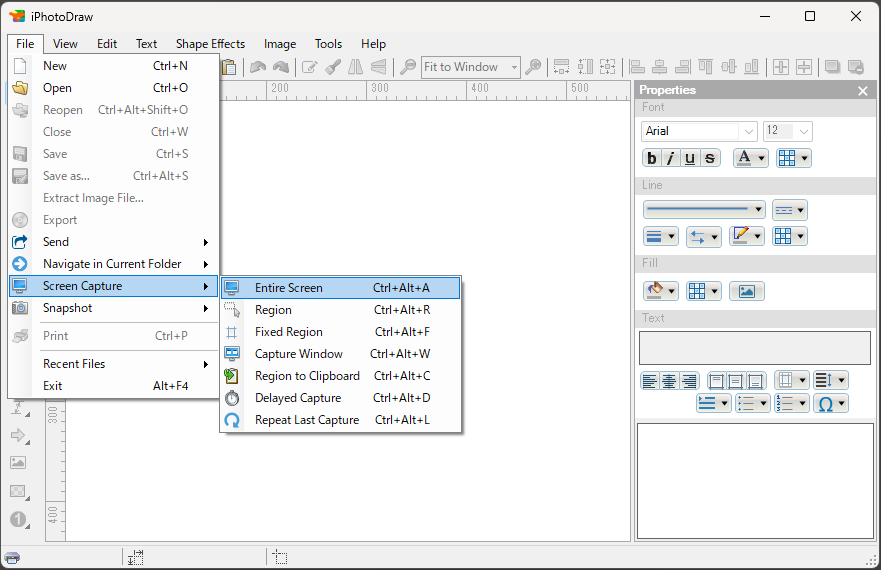Set vertical text alignment to bottom
Screen dimensions: 881x570
756,381
